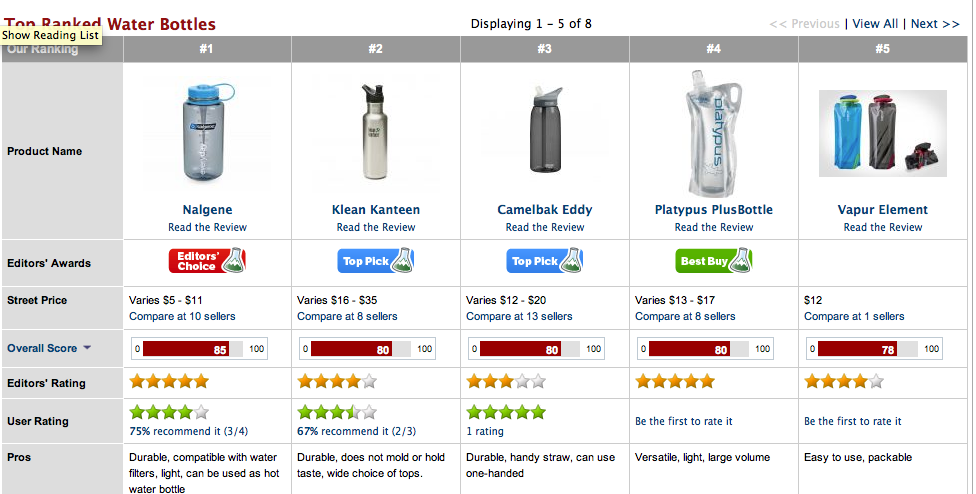The height and width of the screenshot is (494, 976).
Task: Click Nalgene's green user rating stars
Action: pos(169,412)
